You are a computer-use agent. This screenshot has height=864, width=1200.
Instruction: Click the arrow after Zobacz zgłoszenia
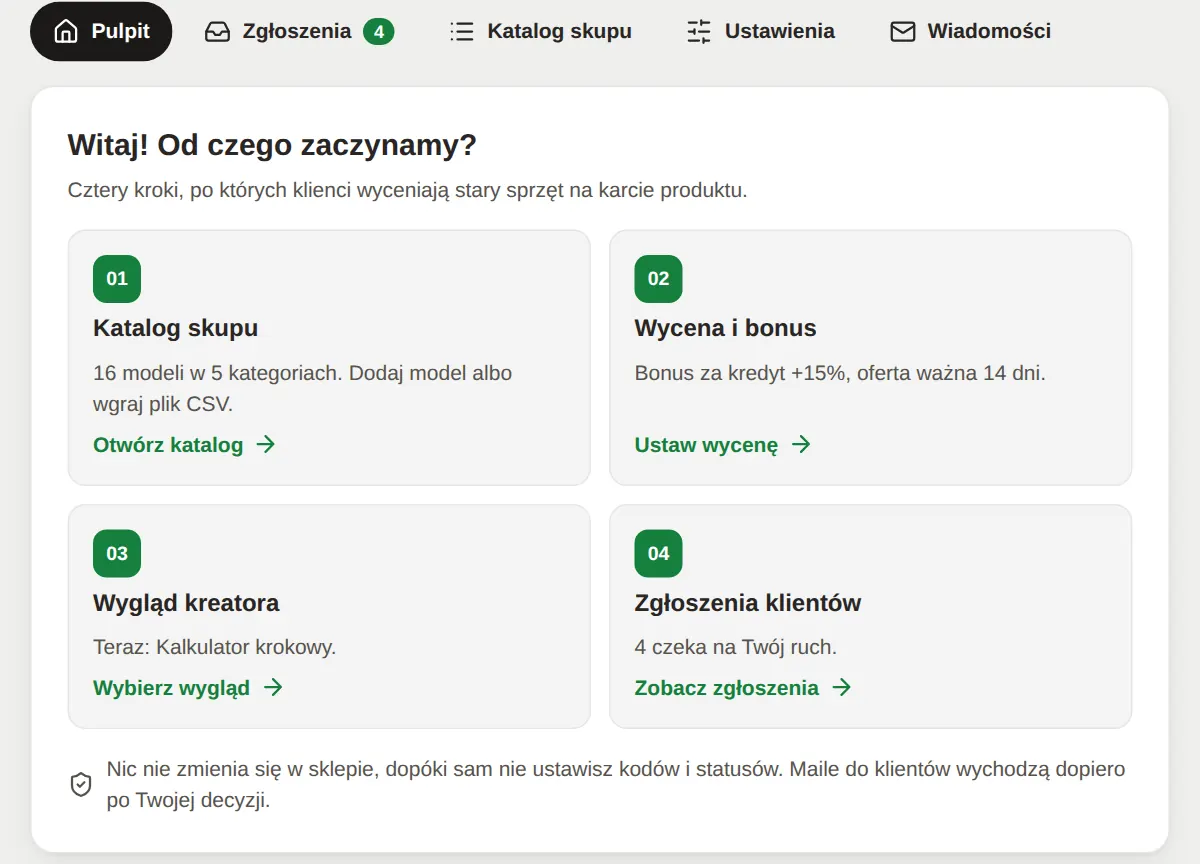(841, 688)
